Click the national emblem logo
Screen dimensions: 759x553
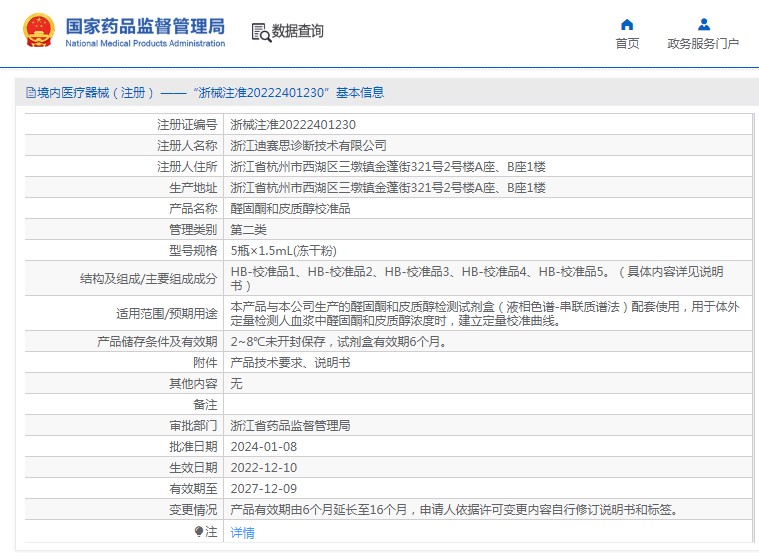[x=39, y=31]
